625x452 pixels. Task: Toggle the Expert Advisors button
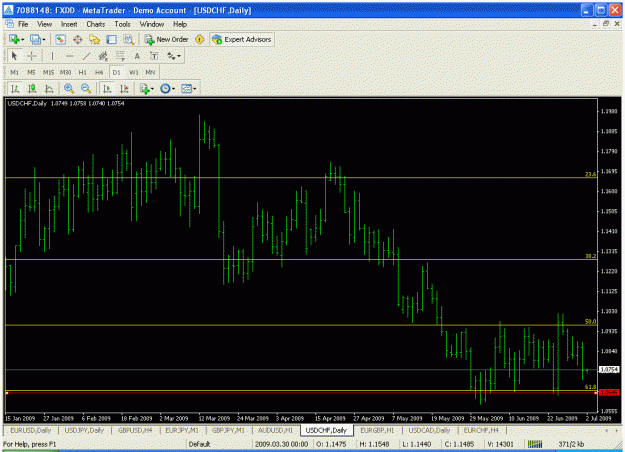pos(242,39)
